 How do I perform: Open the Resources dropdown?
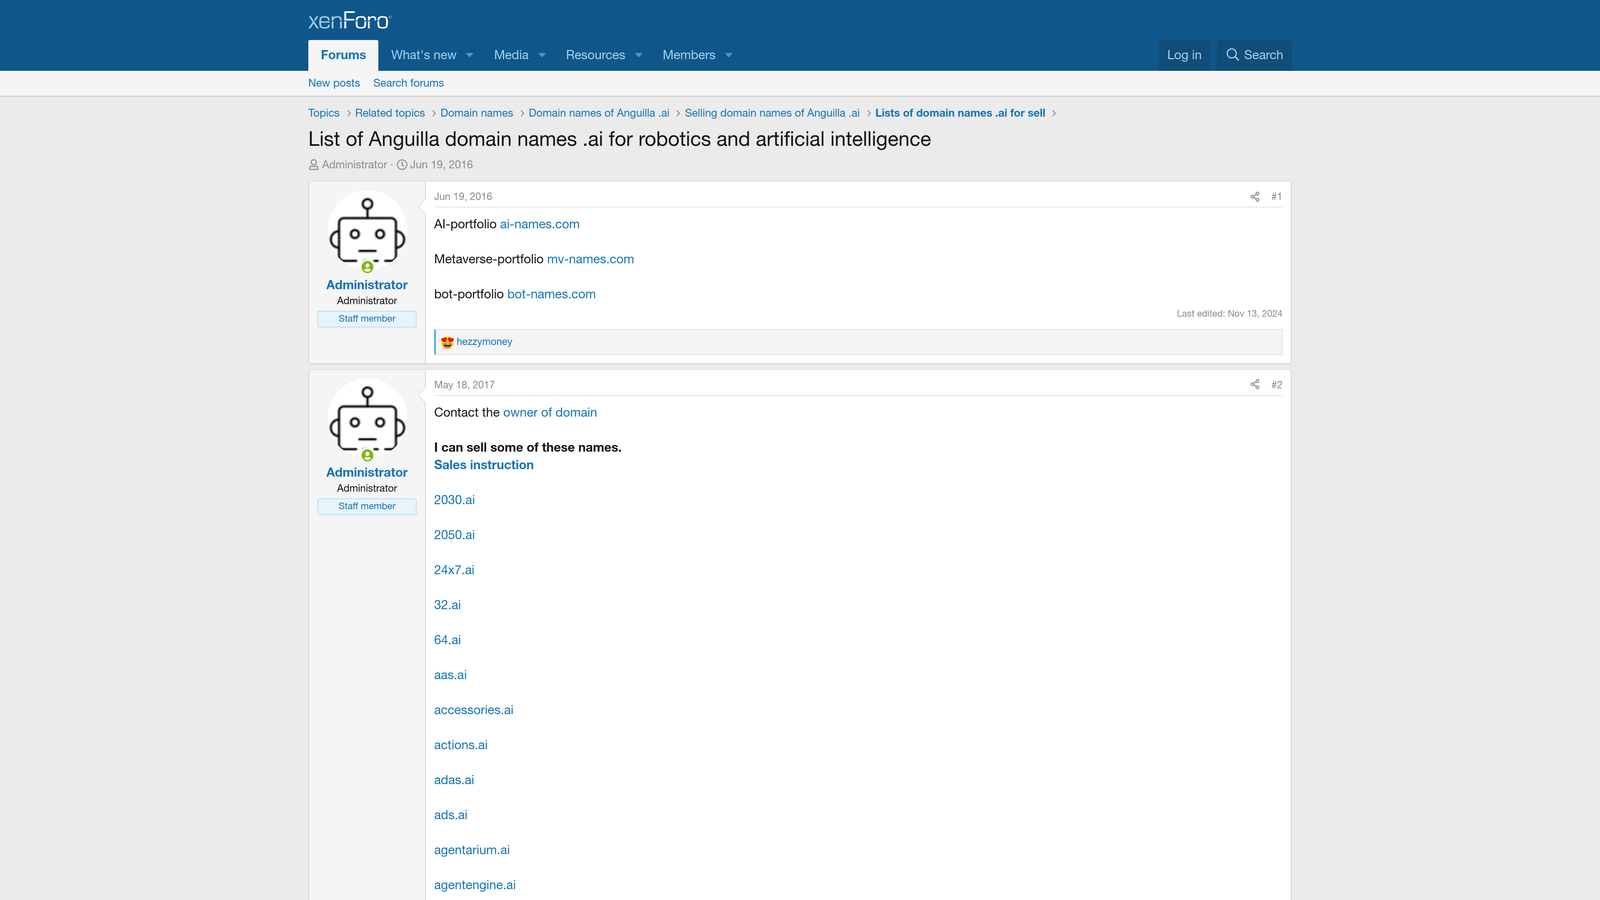595,55
